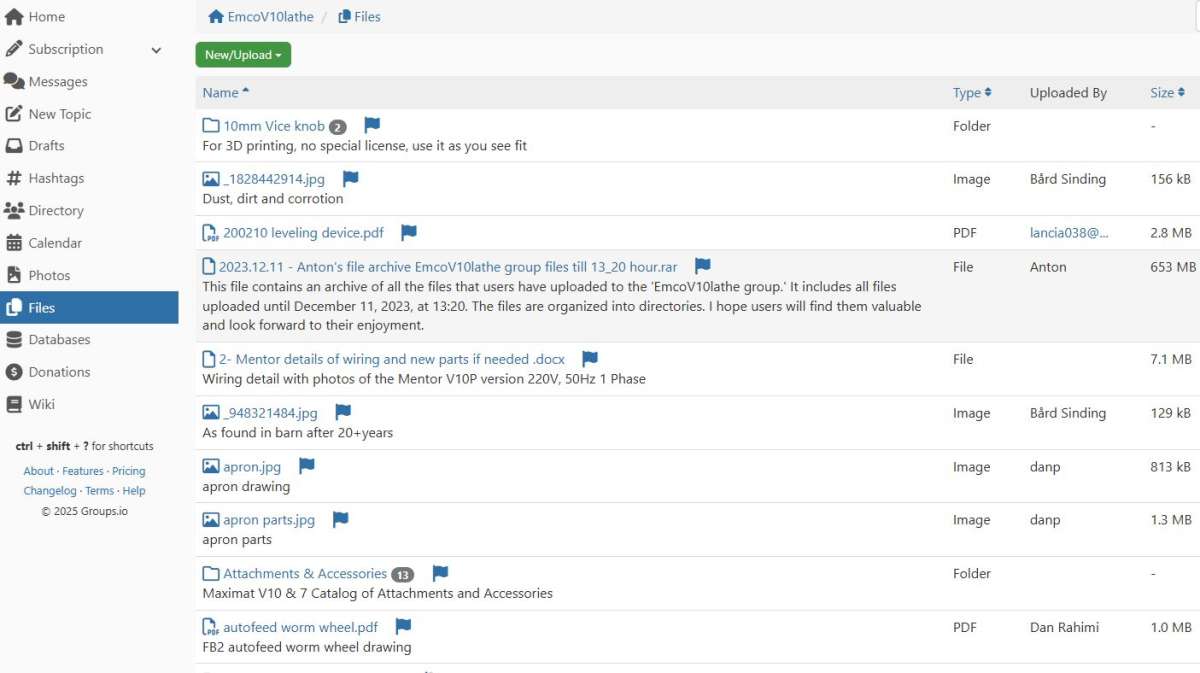1200x673 pixels.
Task: Open the Pricing footer link
Action: [x=129, y=471]
